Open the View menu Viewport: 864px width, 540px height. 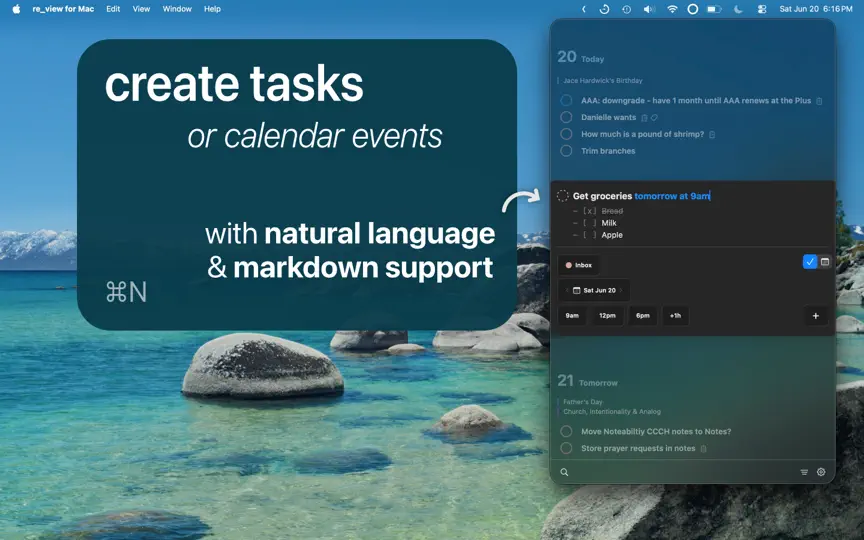click(141, 9)
